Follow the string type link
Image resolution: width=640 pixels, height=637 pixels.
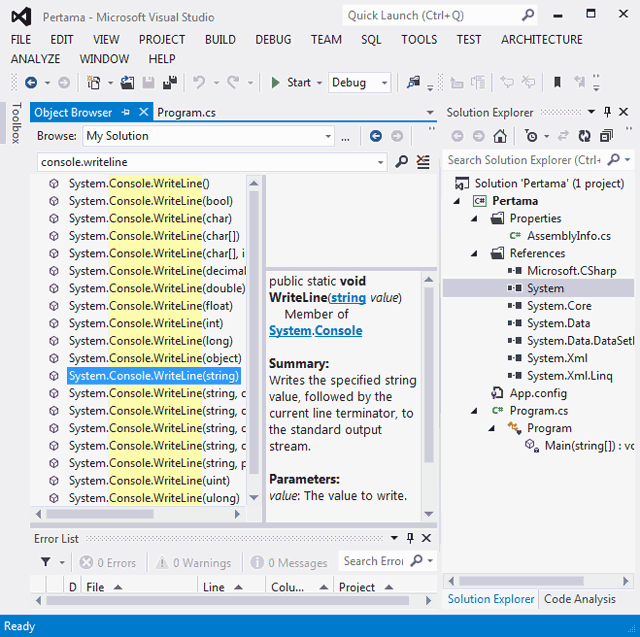coord(348,298)
